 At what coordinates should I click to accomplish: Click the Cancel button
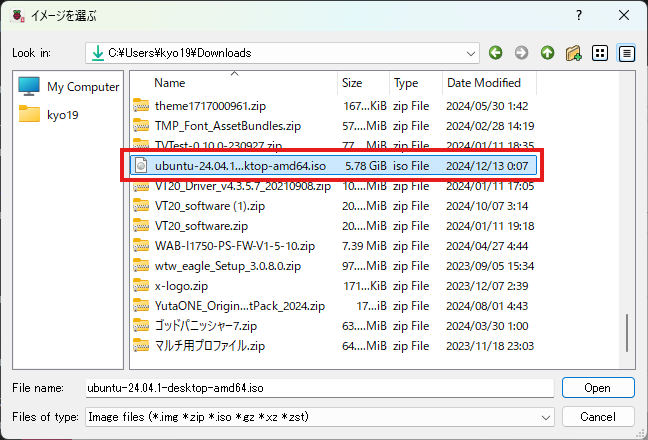click(598, 416)
